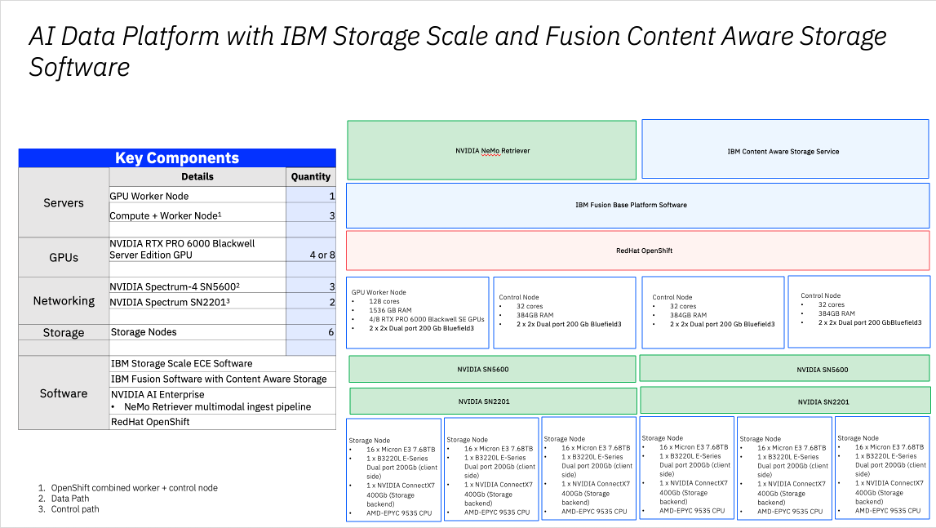Click the "1536 GB RAM" bullet
Image resolution: width=936 pixels, height=528 pixels.
[390, 310]
